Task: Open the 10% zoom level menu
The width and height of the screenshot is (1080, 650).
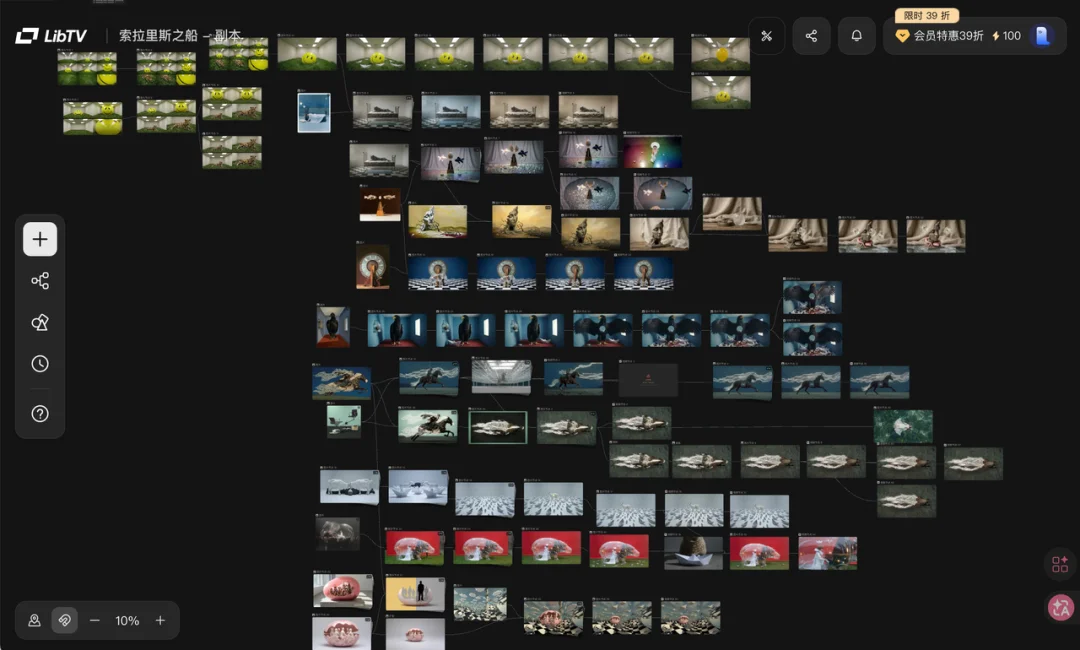Action: pyautogui.click(x=127, y=620)
